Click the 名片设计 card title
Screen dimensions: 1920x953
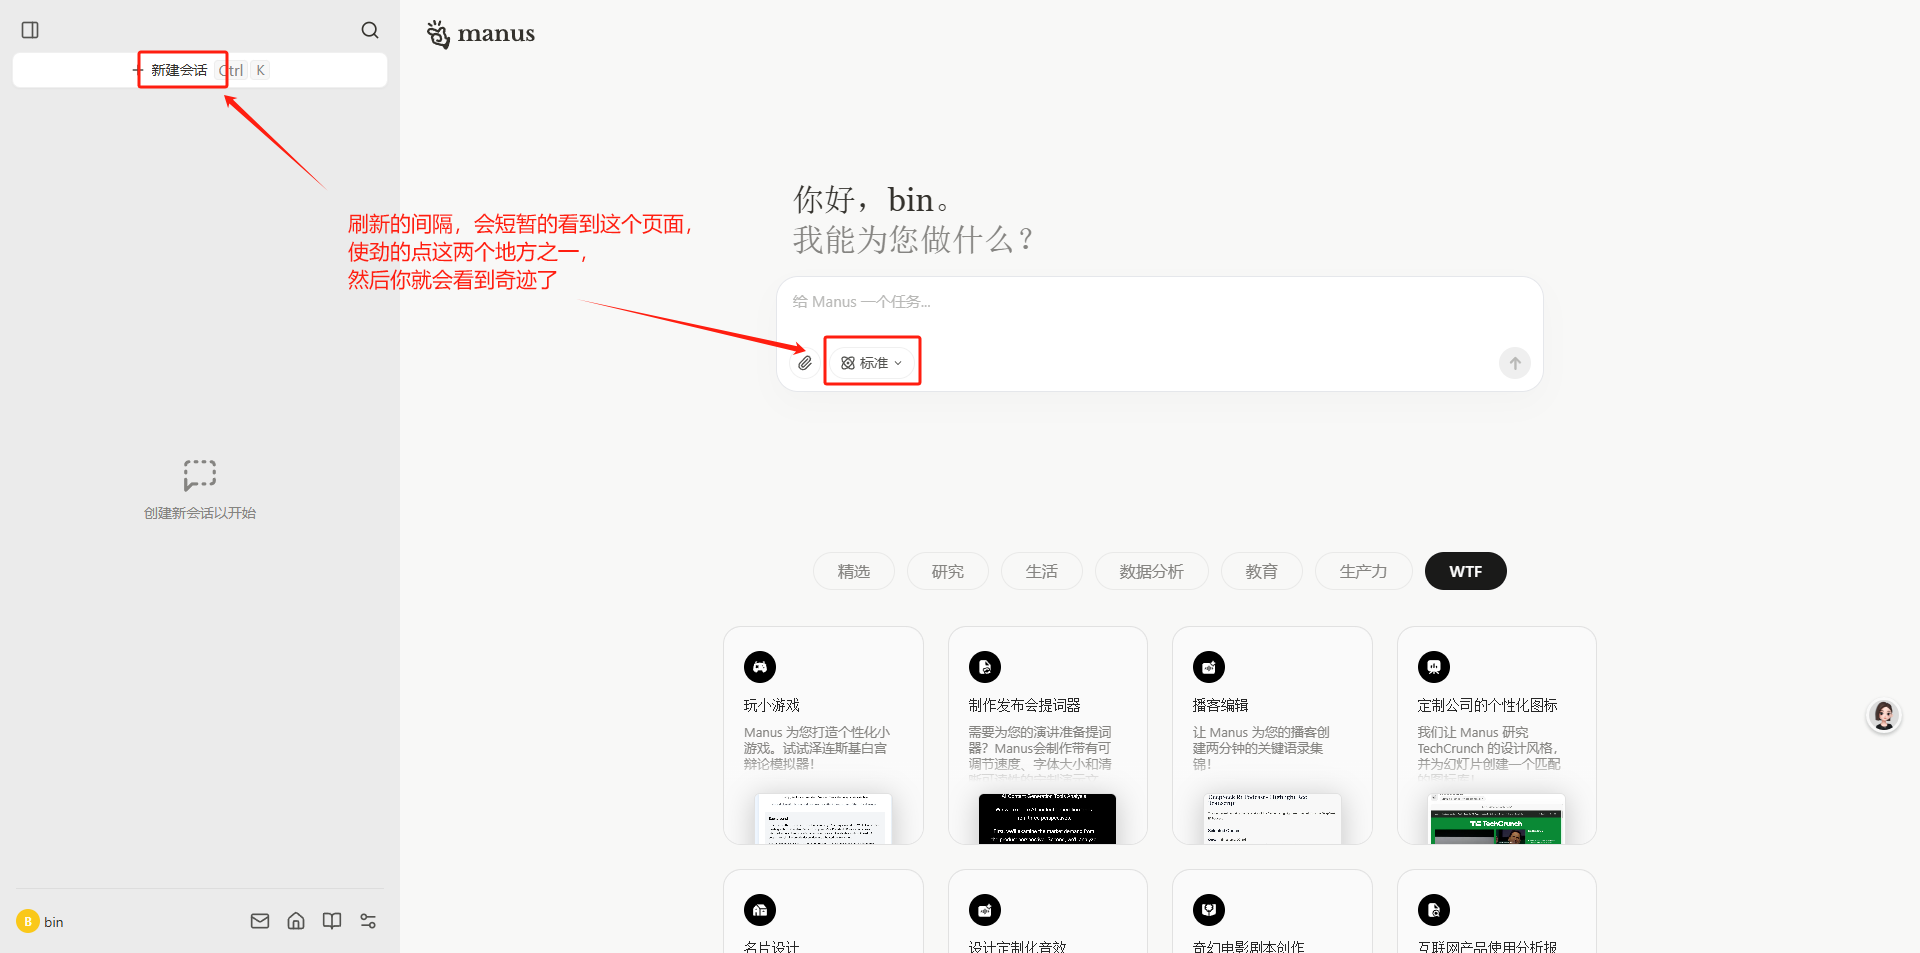pos(772,946)
